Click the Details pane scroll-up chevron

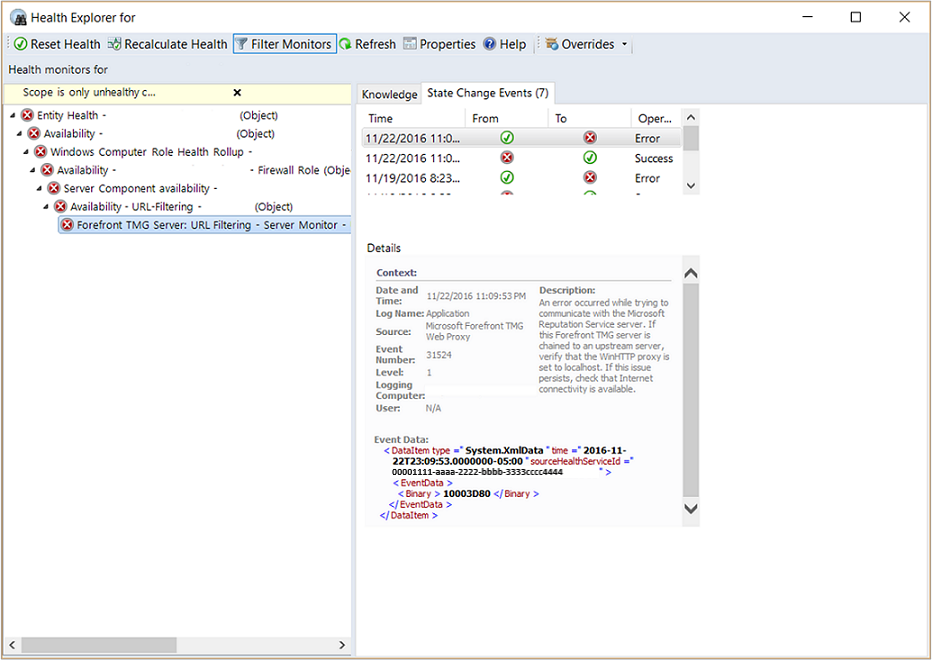(691, 274)
